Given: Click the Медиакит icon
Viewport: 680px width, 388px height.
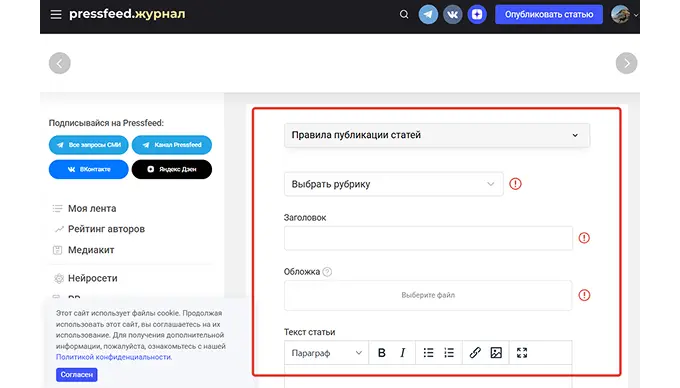Looking at the screenshot, I should [57, 250].
